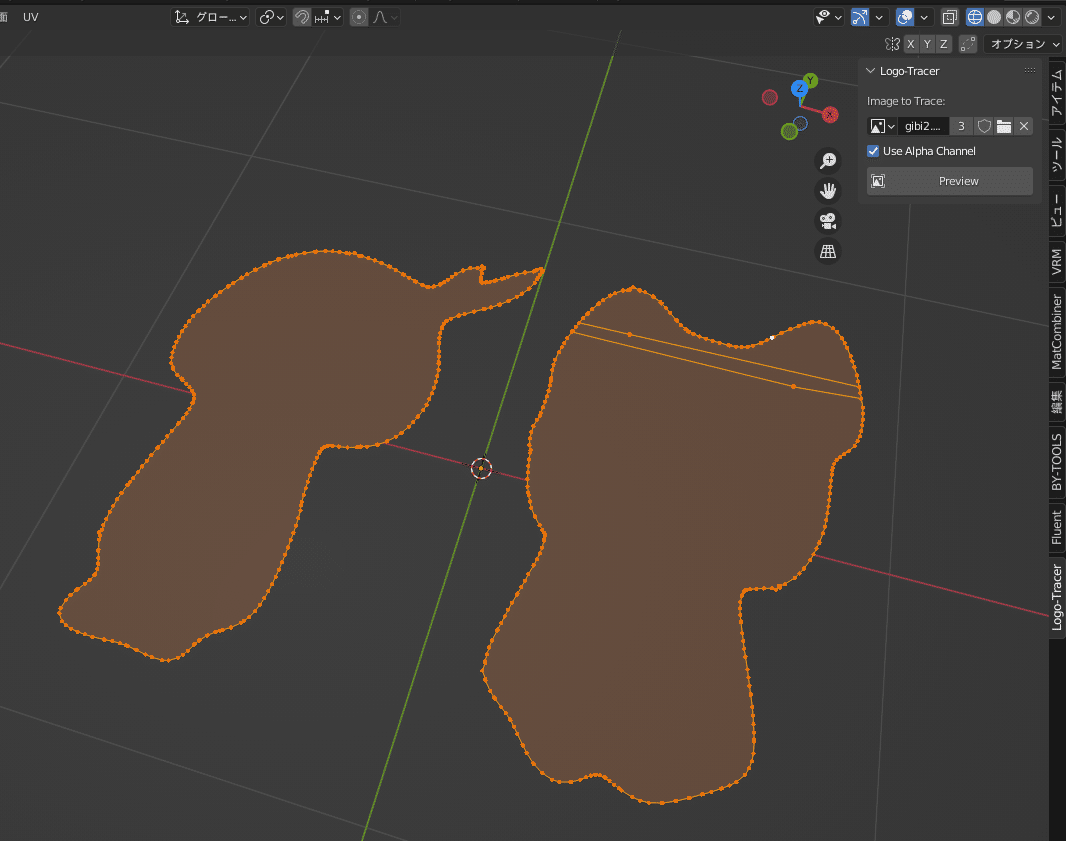Open the snapping options dropdown
The width and height of the screenshot is (1066, 841).
328,17
